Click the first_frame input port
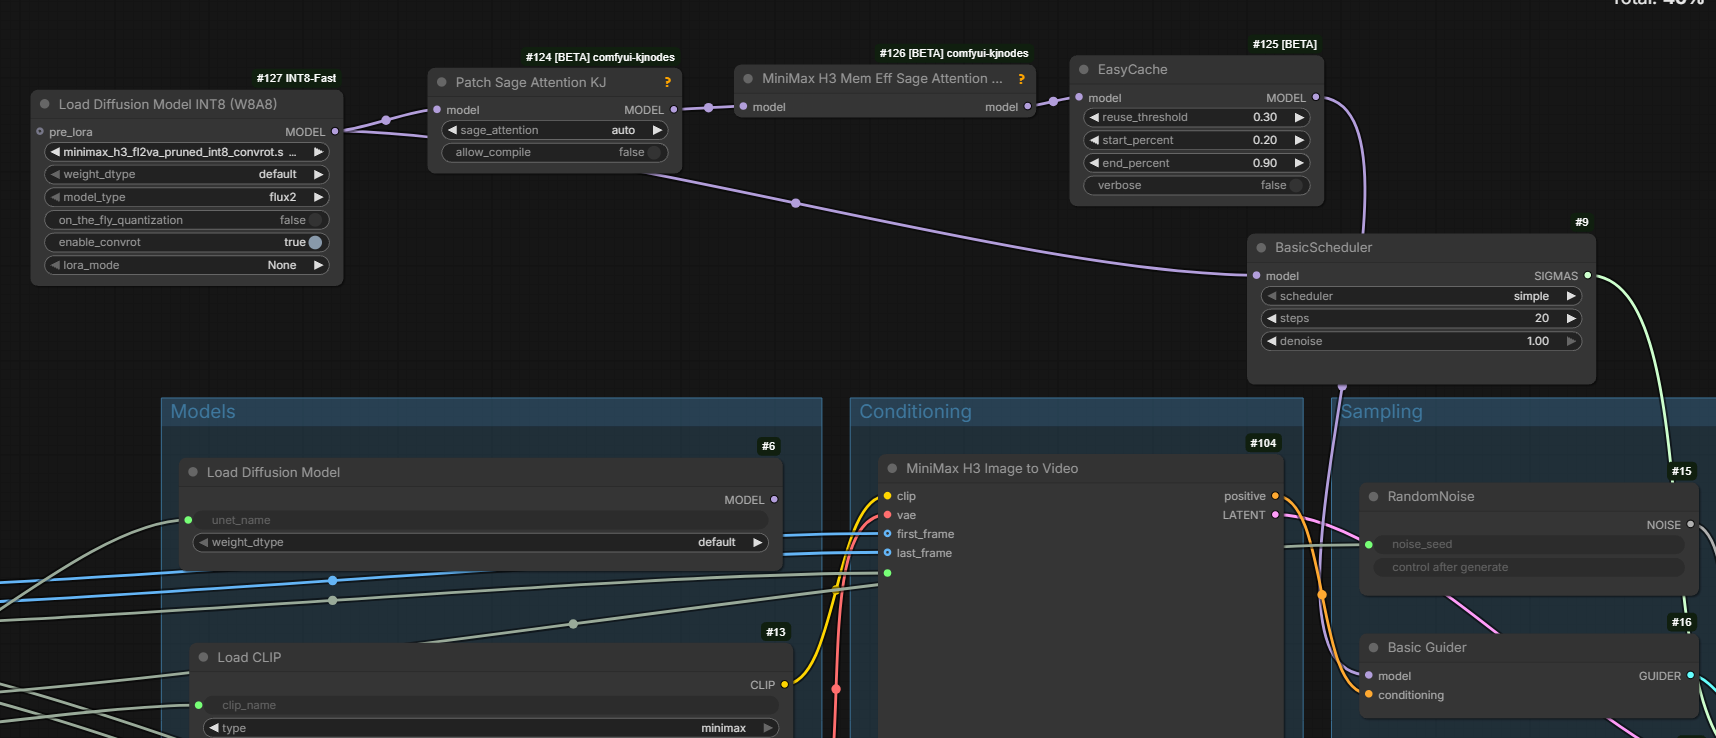 (887, 534)
